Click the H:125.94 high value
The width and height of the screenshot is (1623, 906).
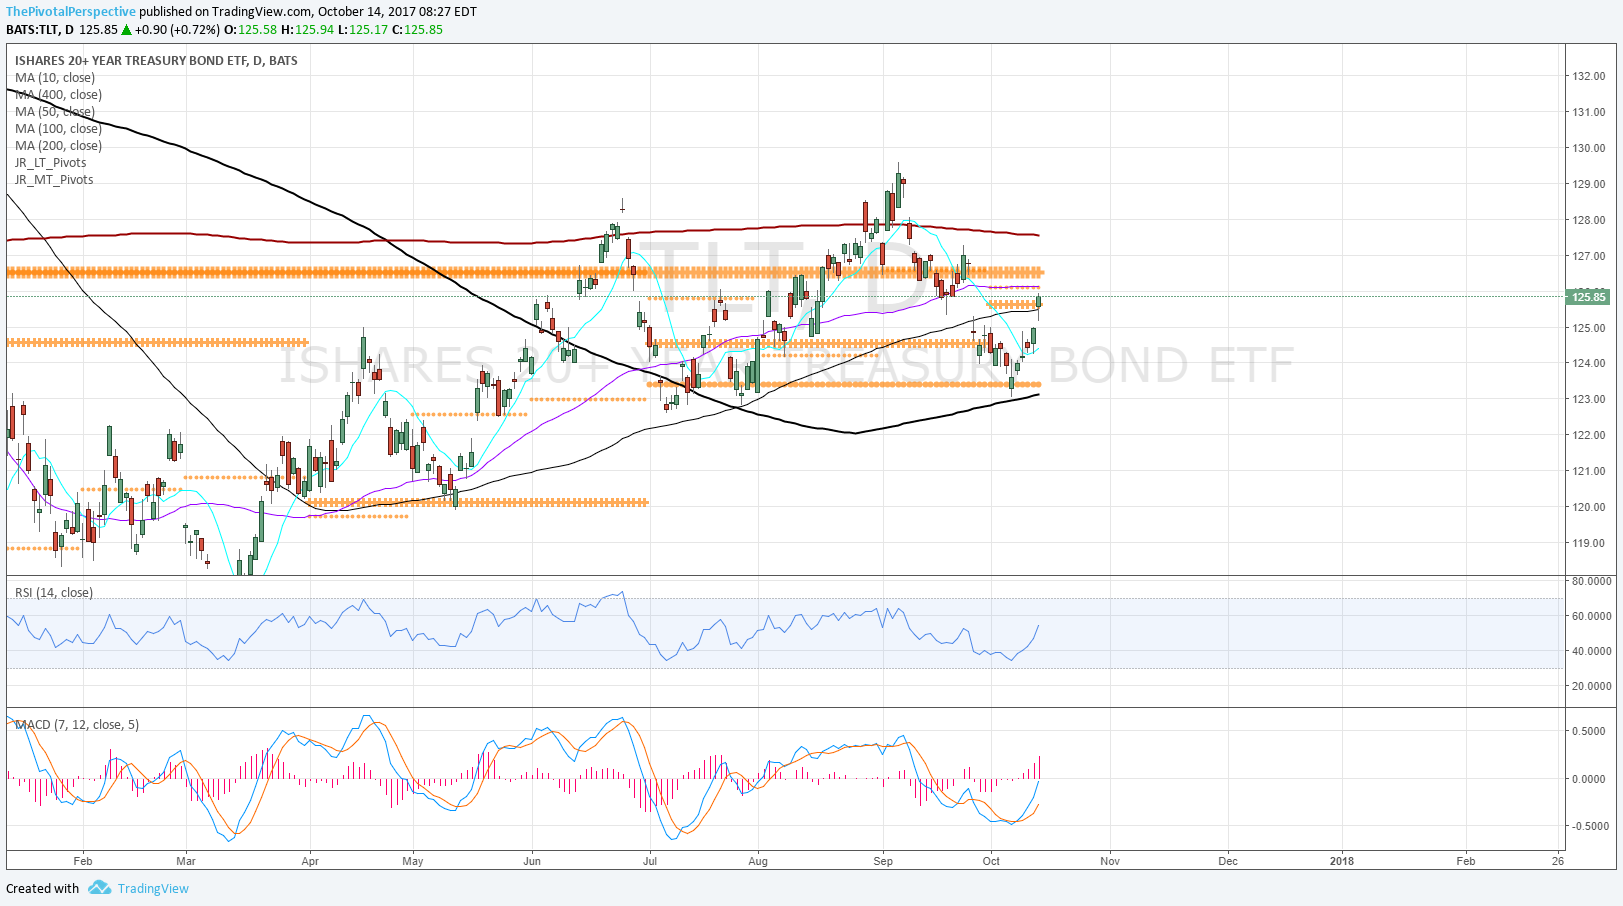(307, 29)
